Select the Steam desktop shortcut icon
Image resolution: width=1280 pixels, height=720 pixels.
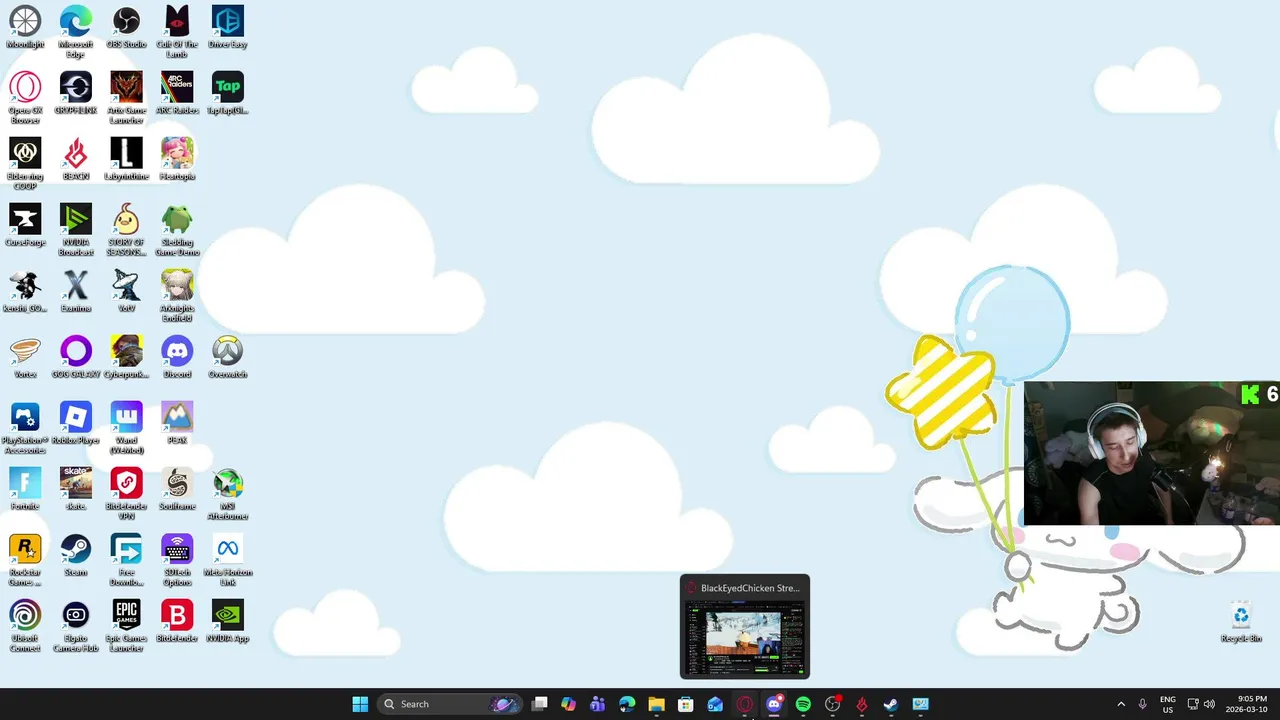click(76, 555)
